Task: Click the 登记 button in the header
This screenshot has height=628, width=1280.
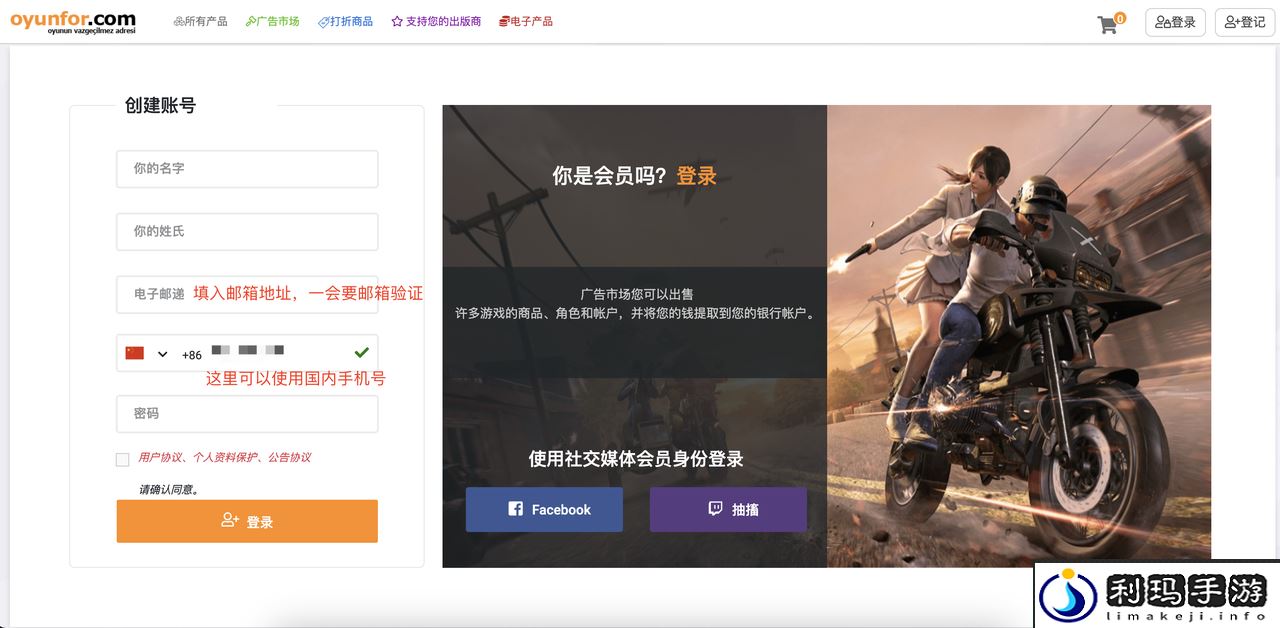Action: pos(1245,22)
